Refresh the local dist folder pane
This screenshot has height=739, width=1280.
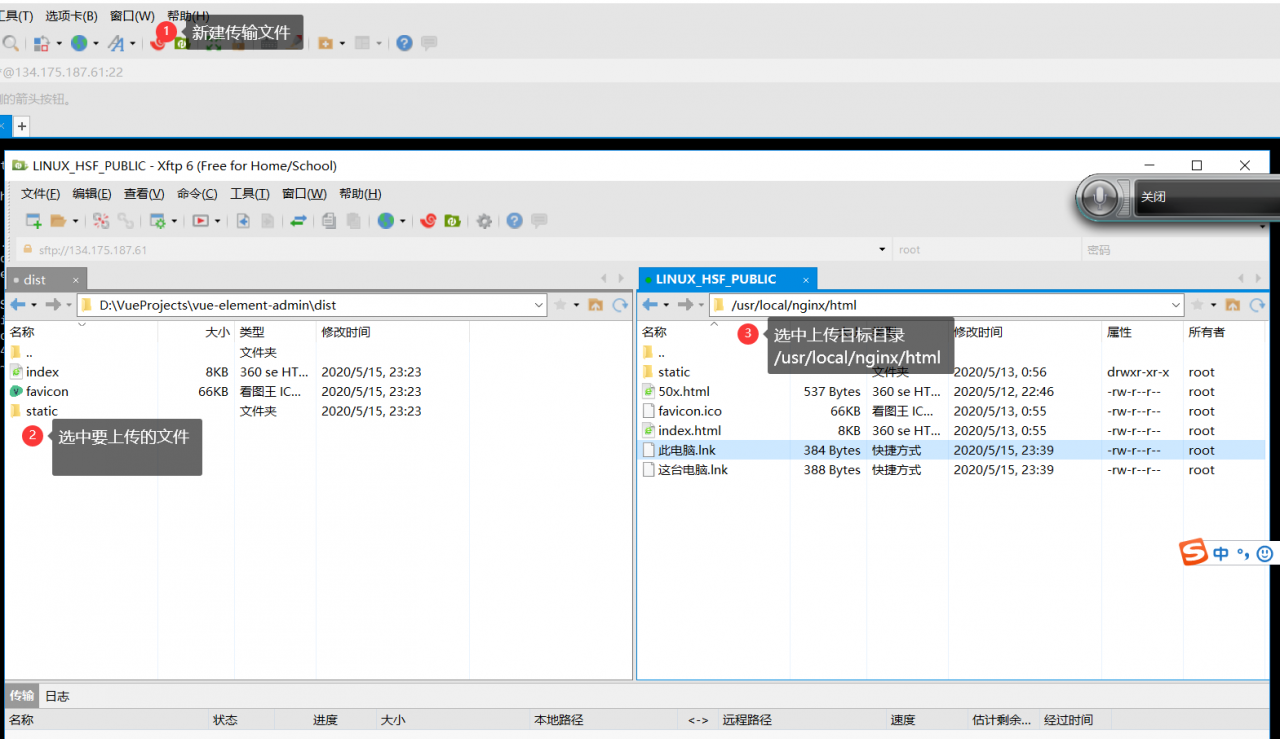(x=619, y=305)
